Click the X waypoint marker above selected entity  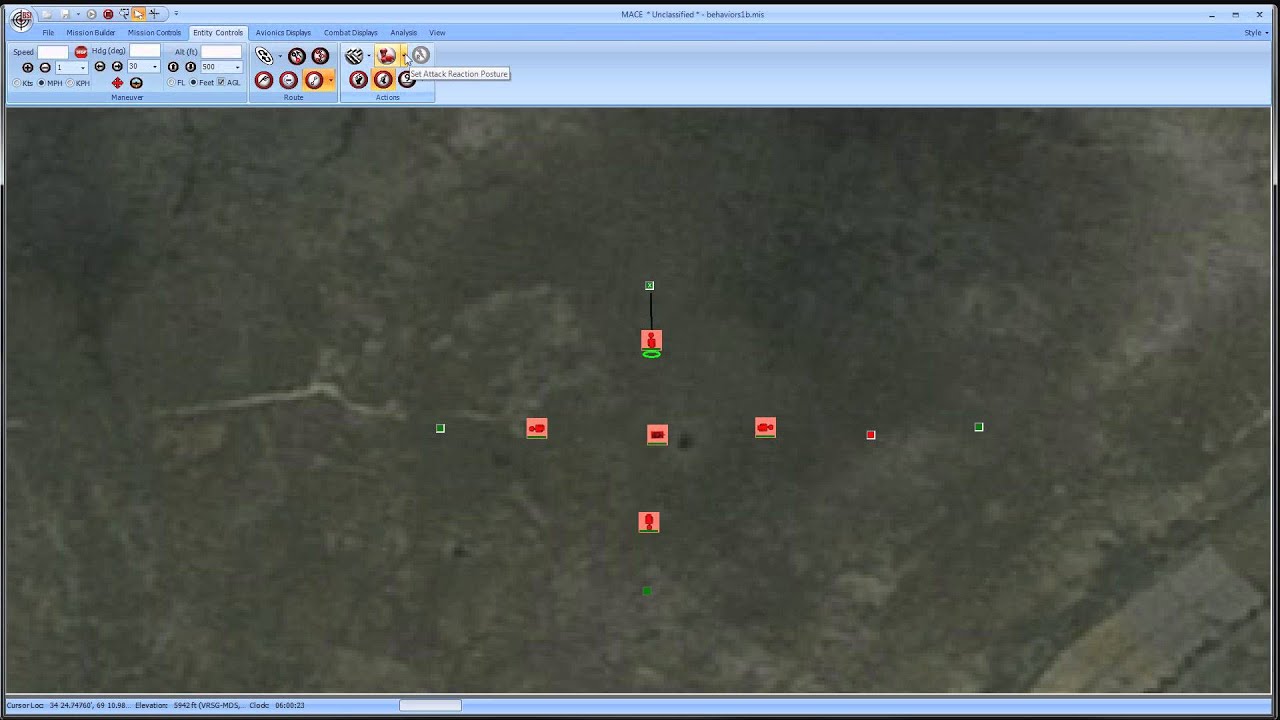point(650,286)
